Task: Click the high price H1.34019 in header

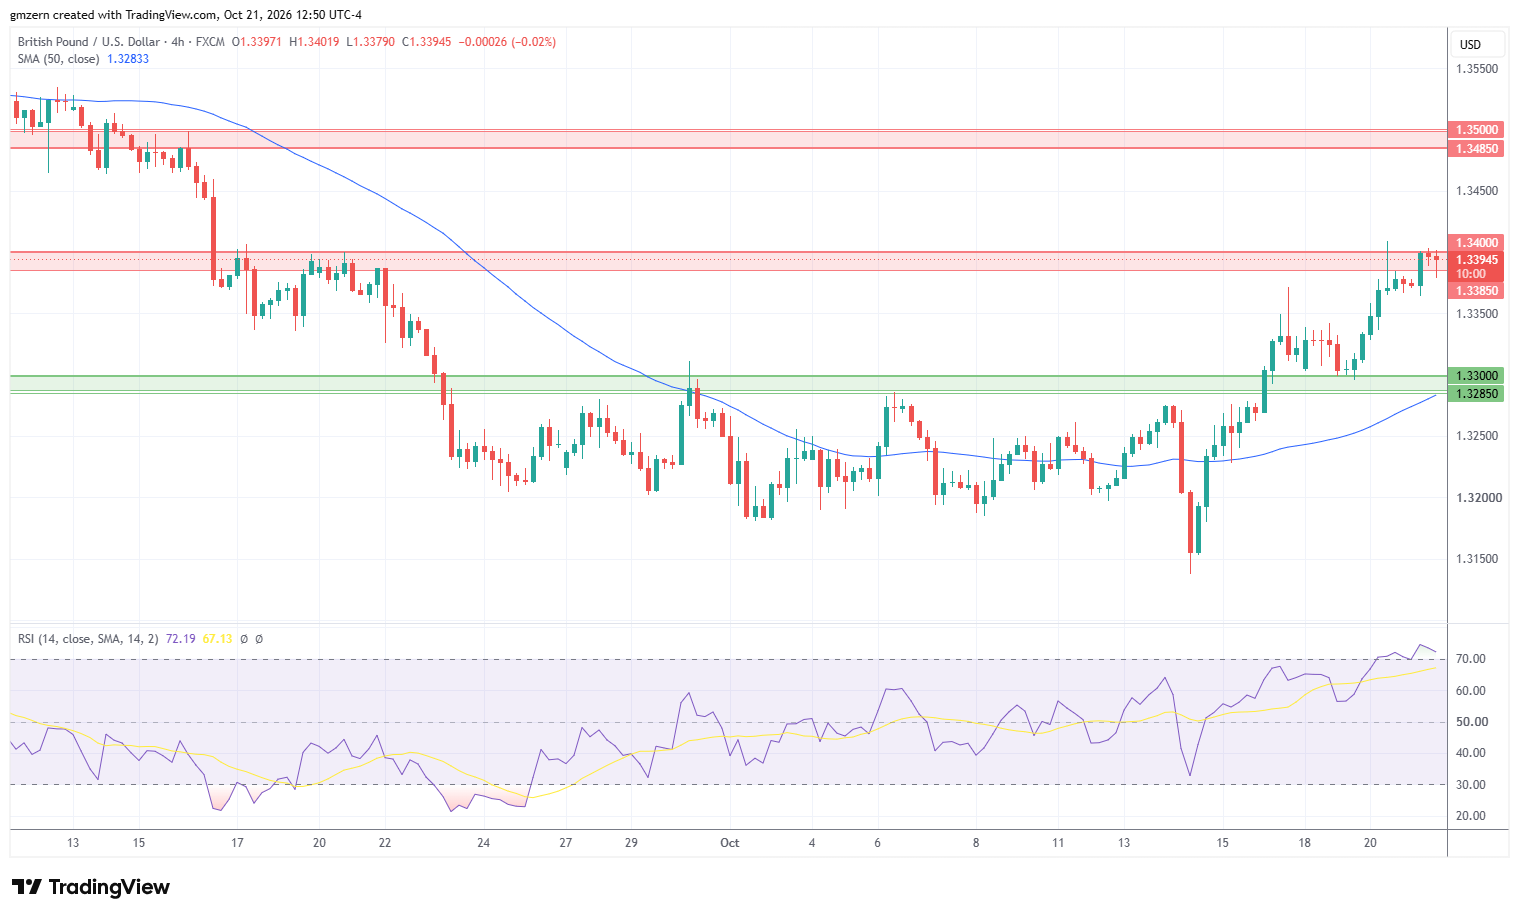Action: coord(314,42)
